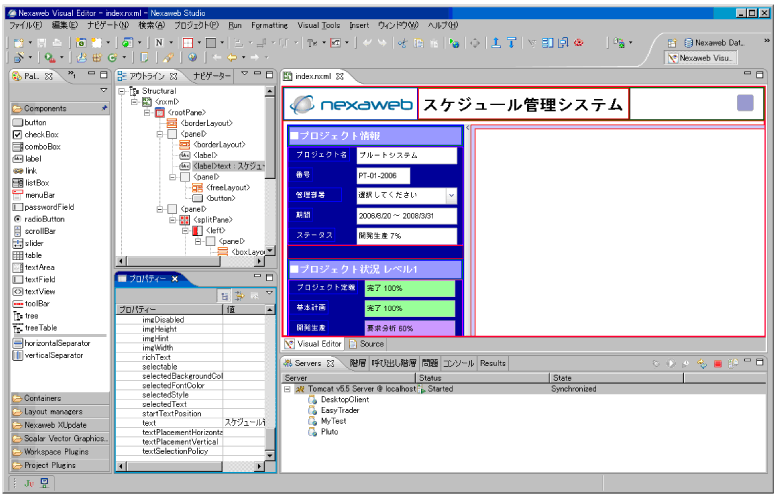Click the purple square button in header

click(x=745, y=103)
